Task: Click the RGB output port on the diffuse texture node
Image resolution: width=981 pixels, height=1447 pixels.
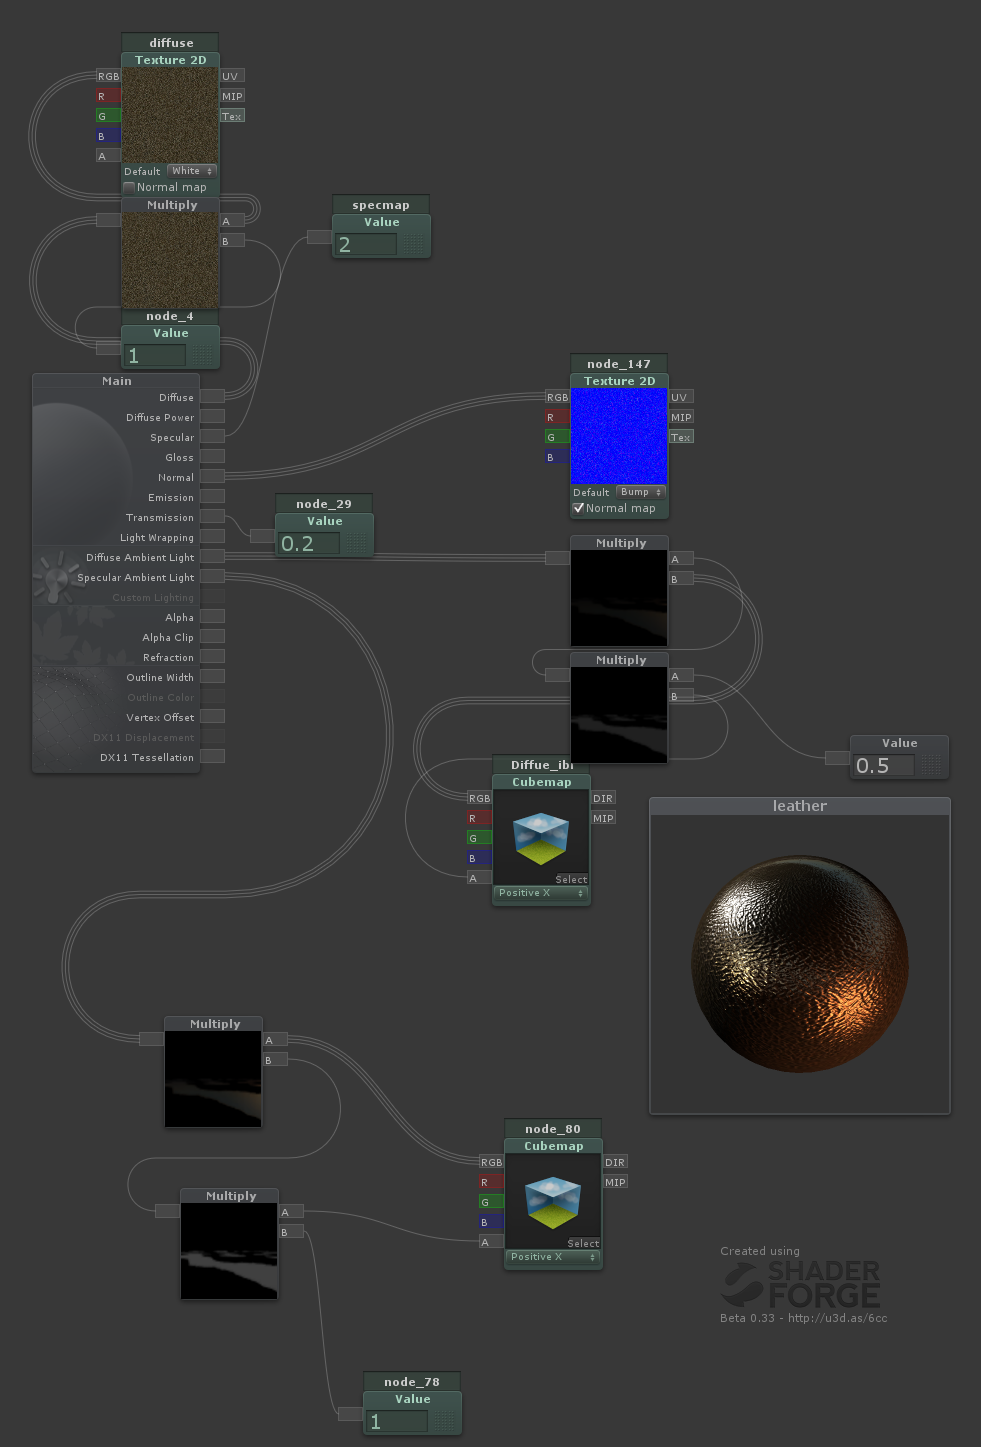Action: pyautogui.click(x=109, y=75)
